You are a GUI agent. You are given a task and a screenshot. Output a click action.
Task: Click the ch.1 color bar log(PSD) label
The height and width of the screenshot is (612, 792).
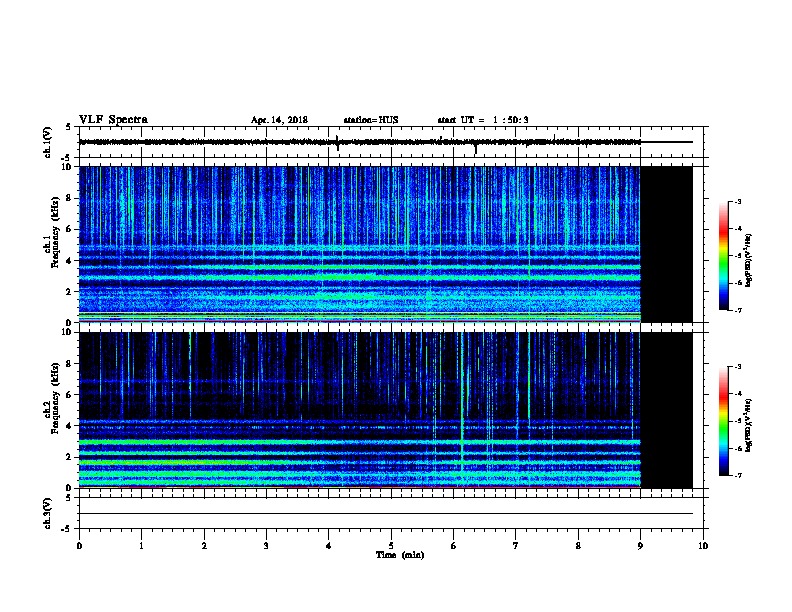(x=749, y=260)
